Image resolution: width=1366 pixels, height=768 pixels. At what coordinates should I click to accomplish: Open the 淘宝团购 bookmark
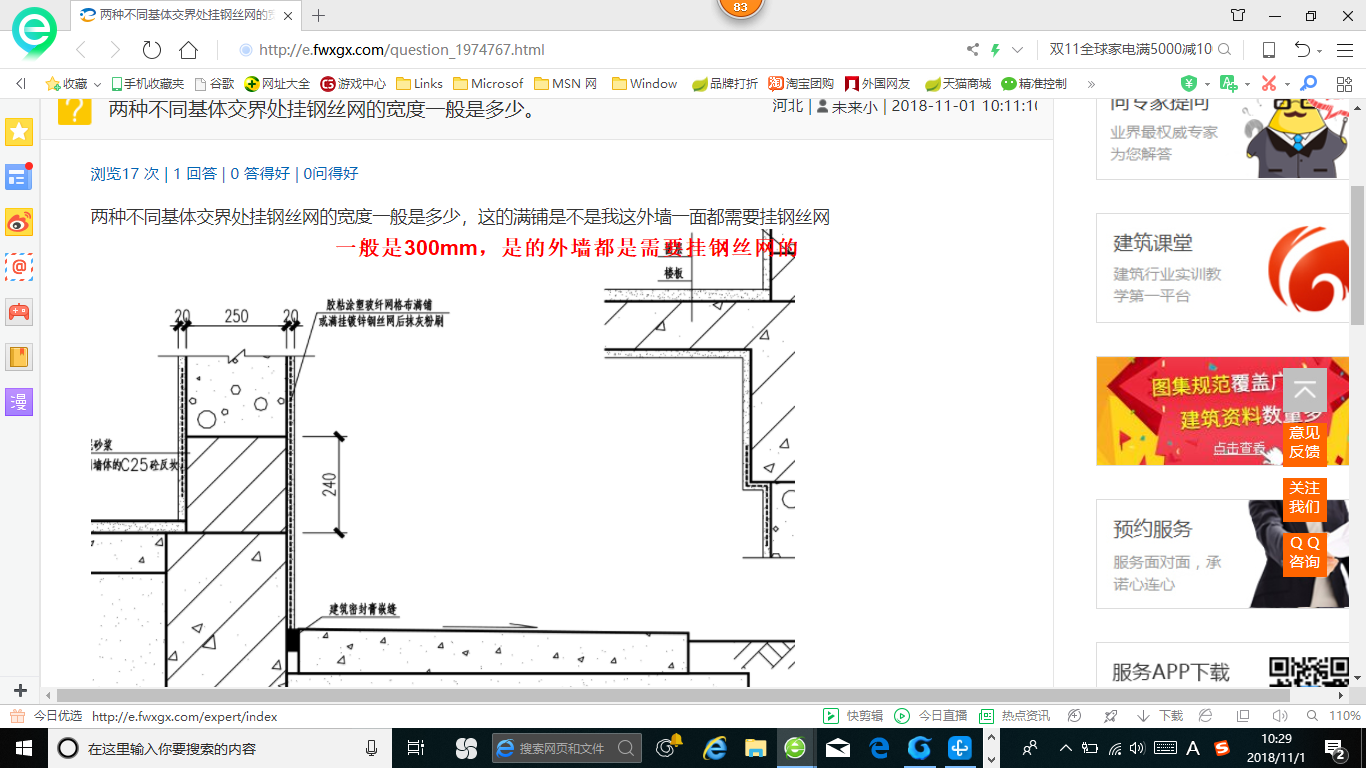pos(801,84)
